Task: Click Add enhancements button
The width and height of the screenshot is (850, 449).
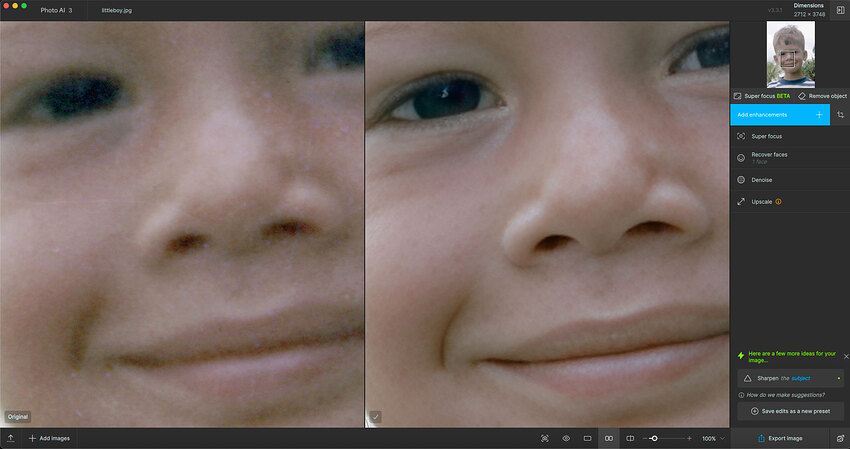Action: pyautogui.click(x=780, y=115)
